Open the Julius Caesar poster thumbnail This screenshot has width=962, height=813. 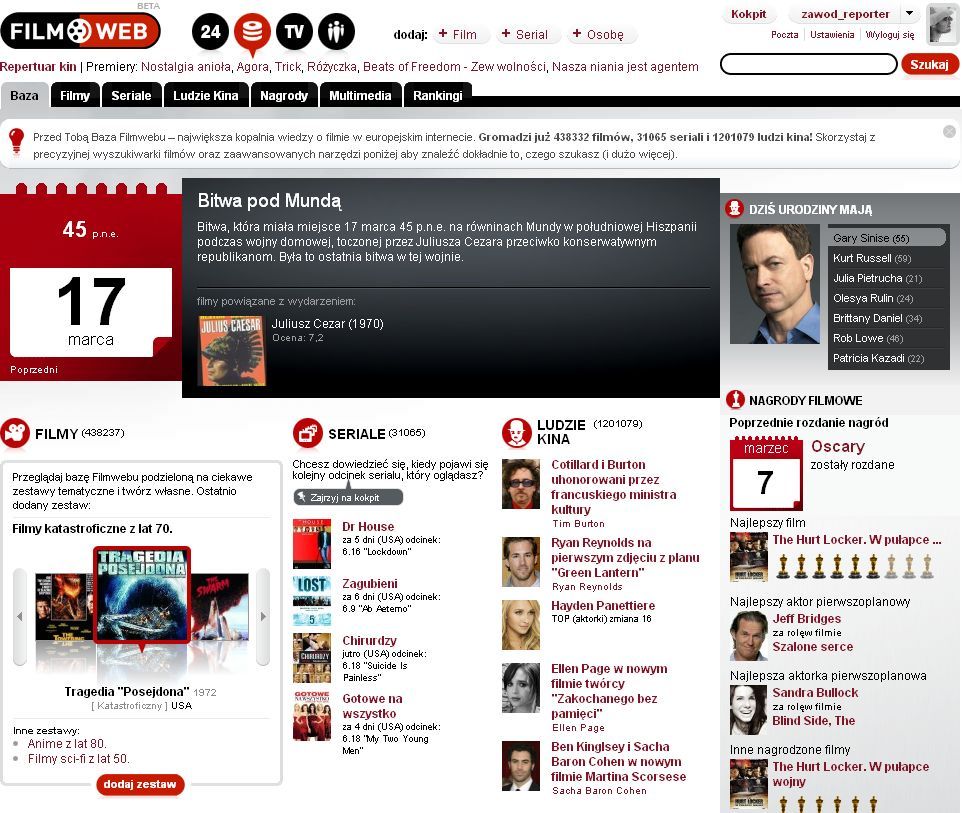232,350
